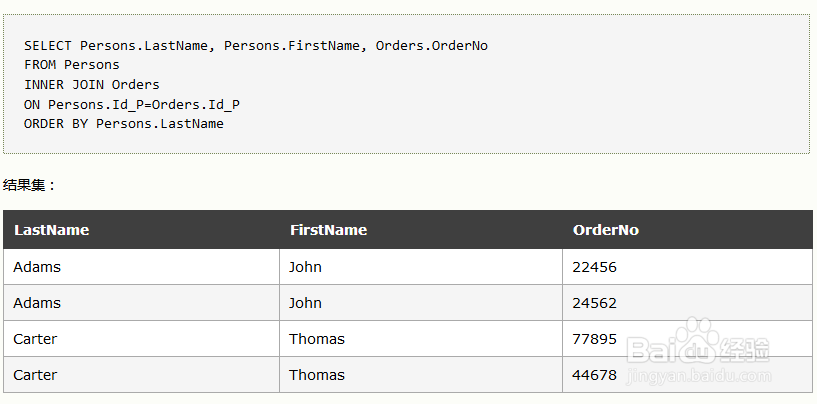Select order number 77895 cell
Screen dimensions: 817x404
tap(688, 339)
